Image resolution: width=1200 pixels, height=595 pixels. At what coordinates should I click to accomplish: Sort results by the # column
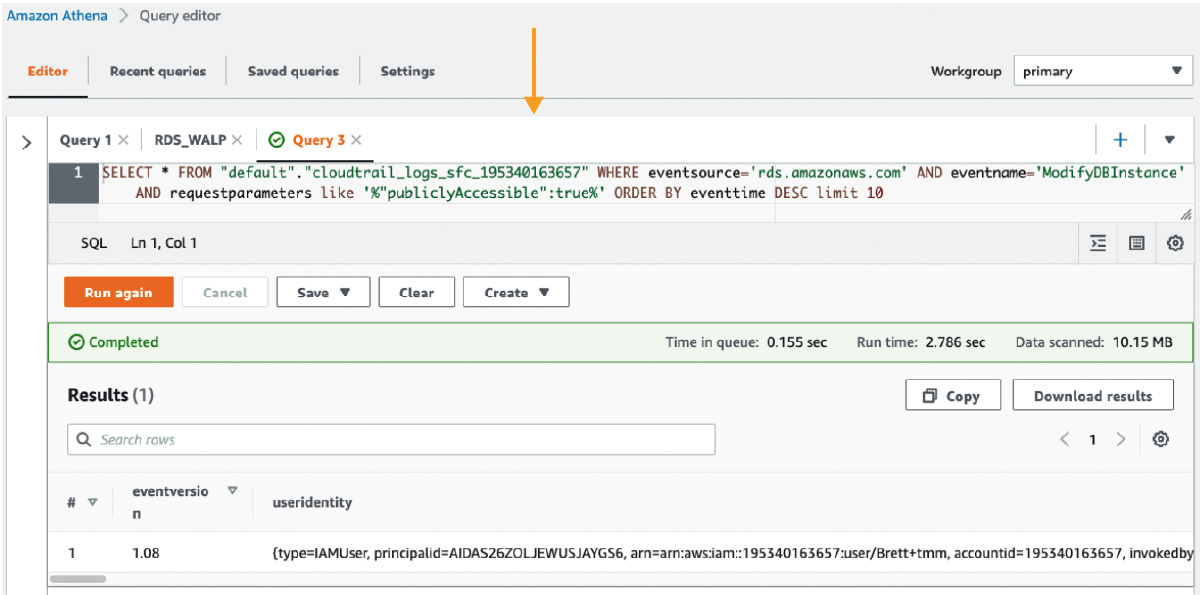(x=92, y=501)
